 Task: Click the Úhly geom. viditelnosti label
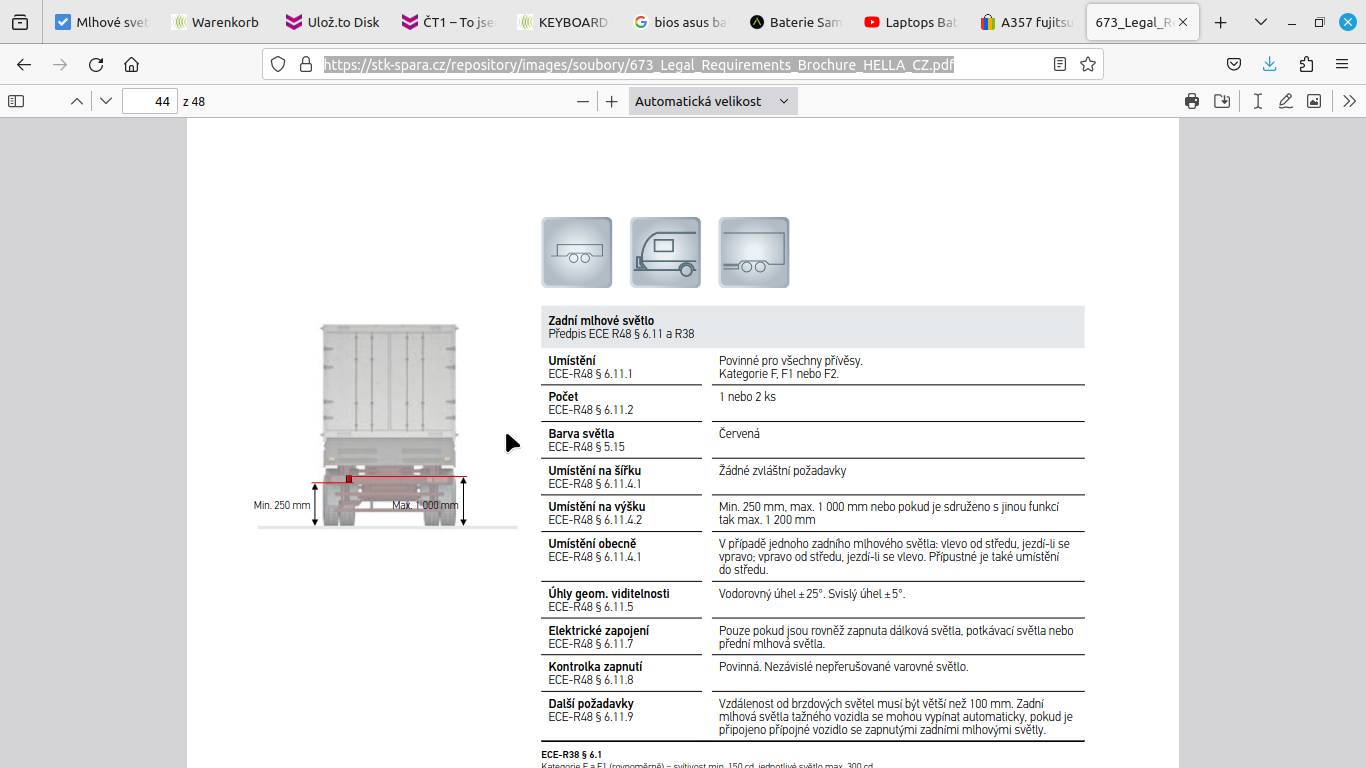tap(609, 594)
